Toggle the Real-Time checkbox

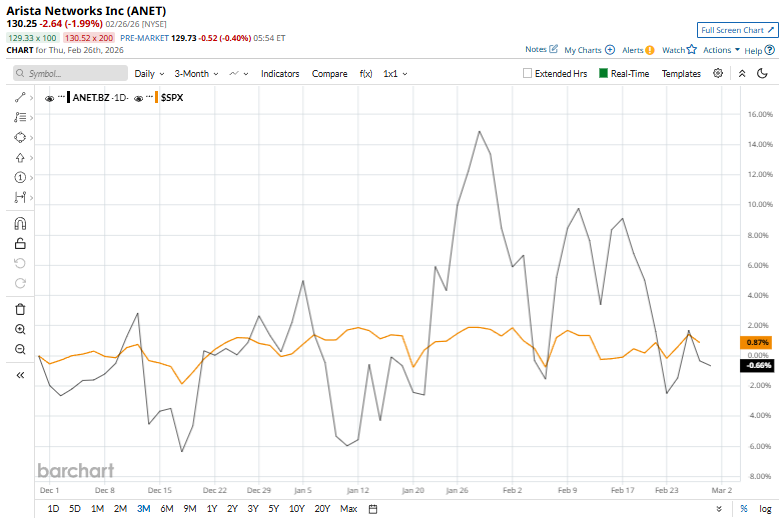603,73
